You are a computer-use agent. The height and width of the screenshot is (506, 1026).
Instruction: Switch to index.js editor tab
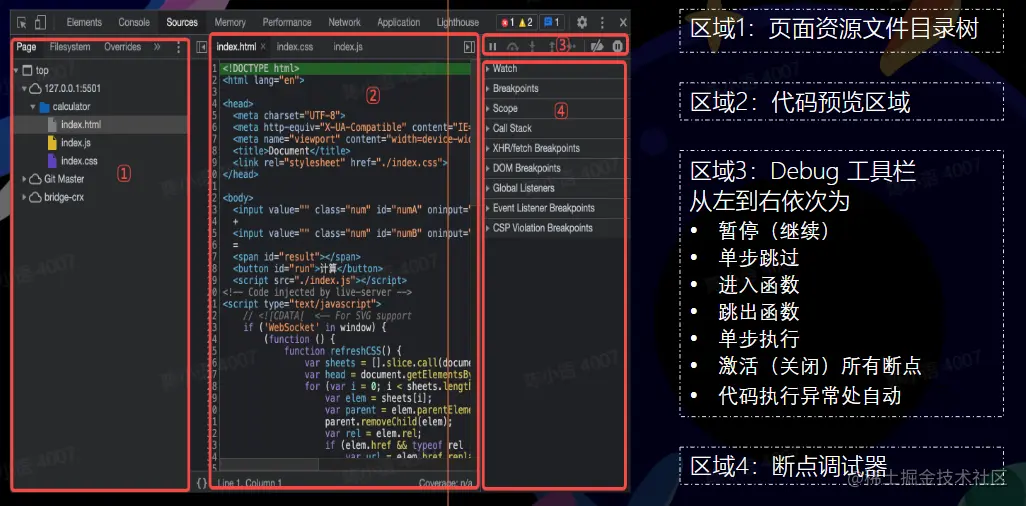coord(348,47)
